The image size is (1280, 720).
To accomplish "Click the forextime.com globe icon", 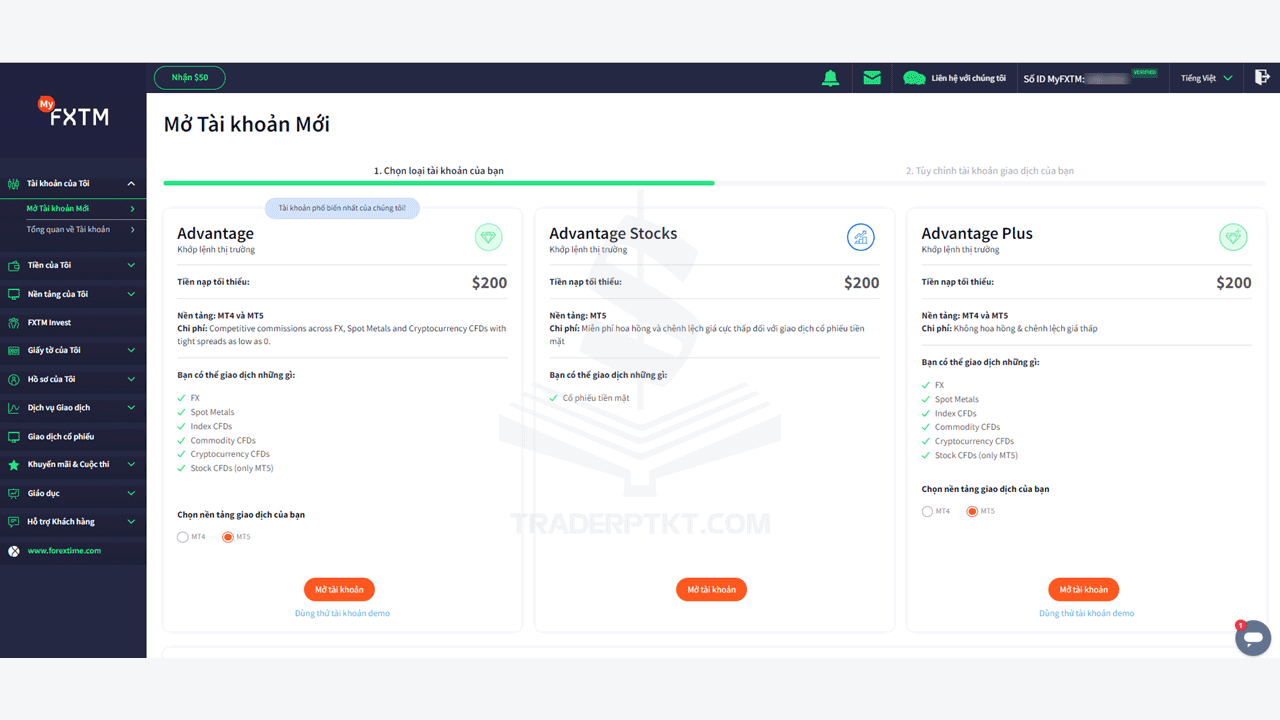I will pyautogui.click(x=14, y=551).
